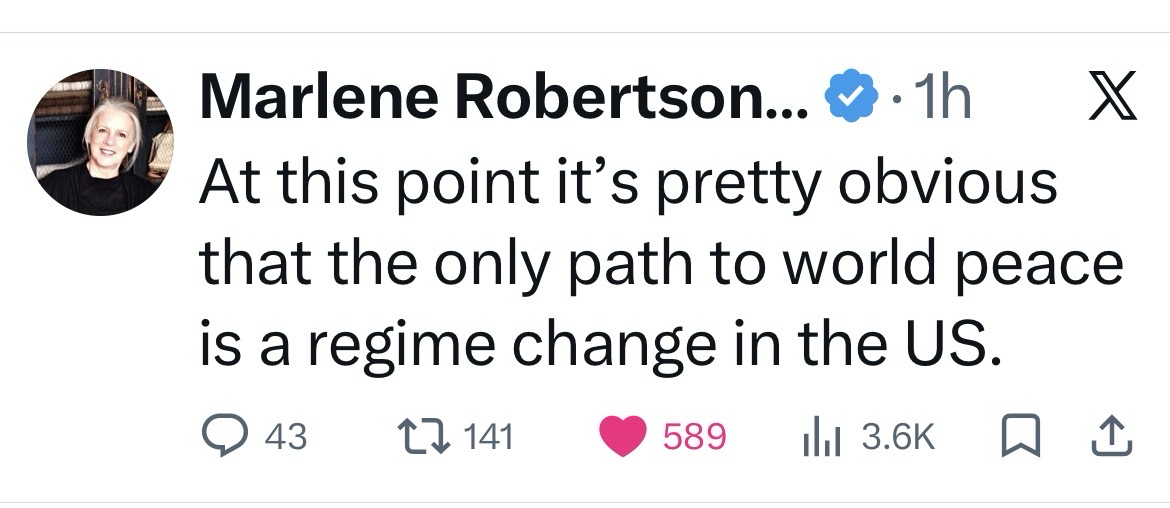Image resolution: width=1170 pixels, height=508 pixels.
Task: Click the blue verified checkmark badge
Action: tap(845, 99)
